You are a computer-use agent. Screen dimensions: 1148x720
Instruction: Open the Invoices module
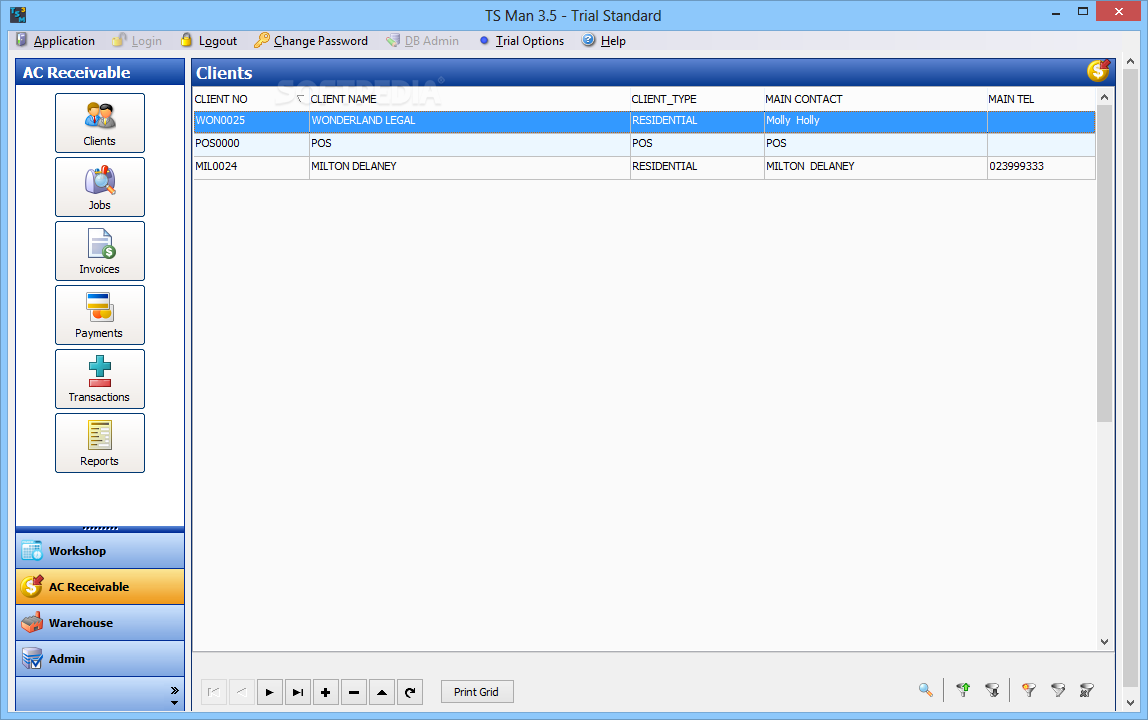(100, 250)
